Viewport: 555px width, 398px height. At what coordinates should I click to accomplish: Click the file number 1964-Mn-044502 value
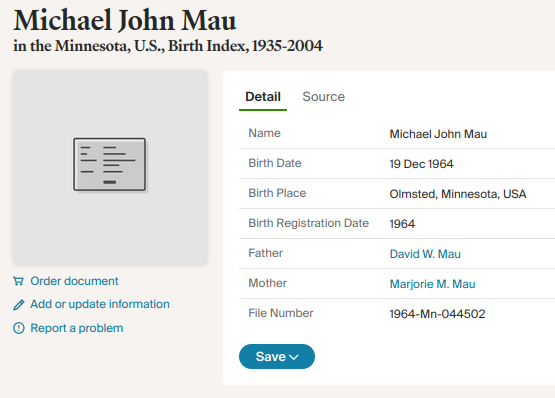(x=437, y=314)
